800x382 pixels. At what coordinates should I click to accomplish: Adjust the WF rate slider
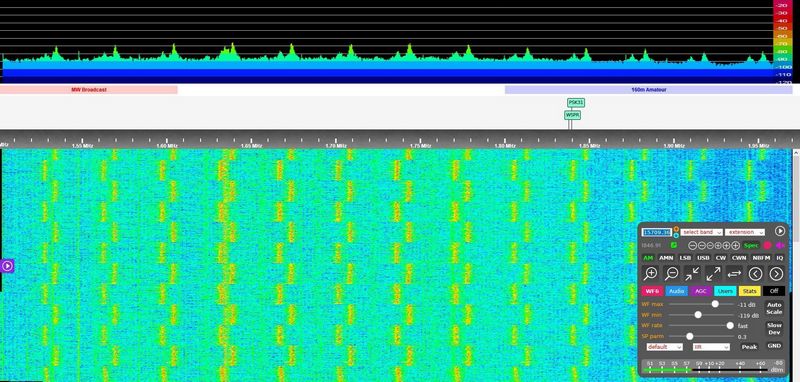[x=702, y=325]
